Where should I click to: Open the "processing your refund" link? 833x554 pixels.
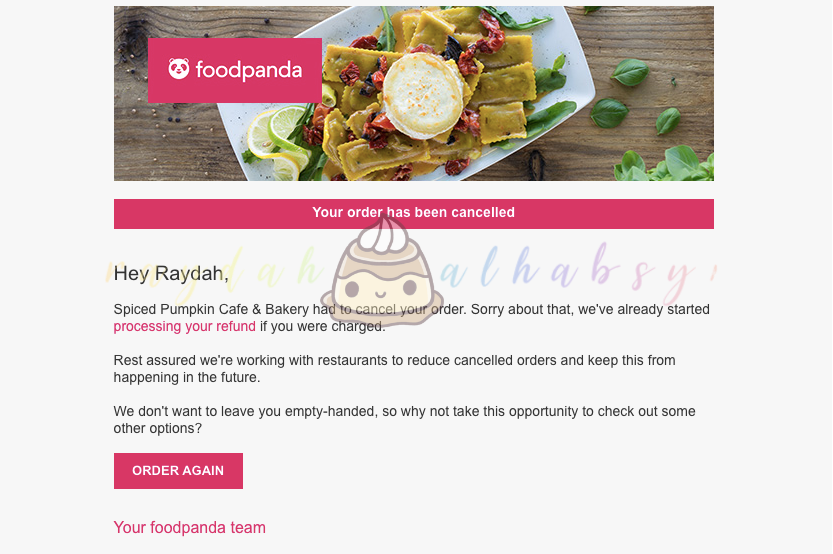coord(184,326)
